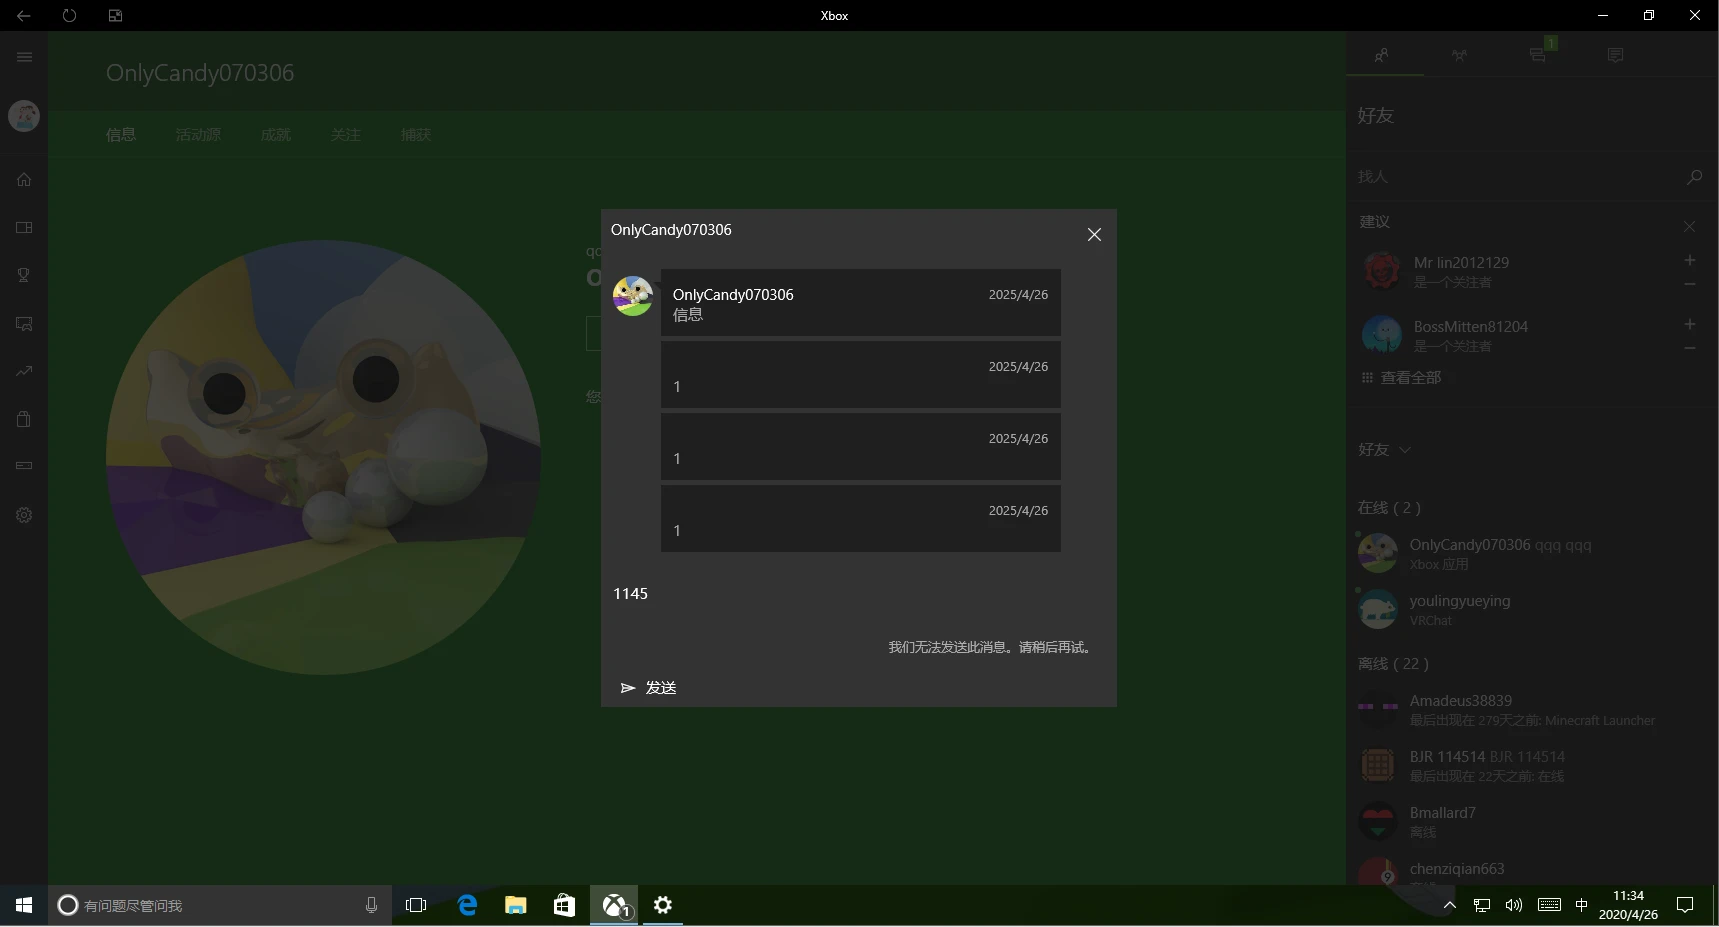This screenshot has height=927, width=1719.
Task: Open the hamburger menu in sidebar
Action: point(24,57)
